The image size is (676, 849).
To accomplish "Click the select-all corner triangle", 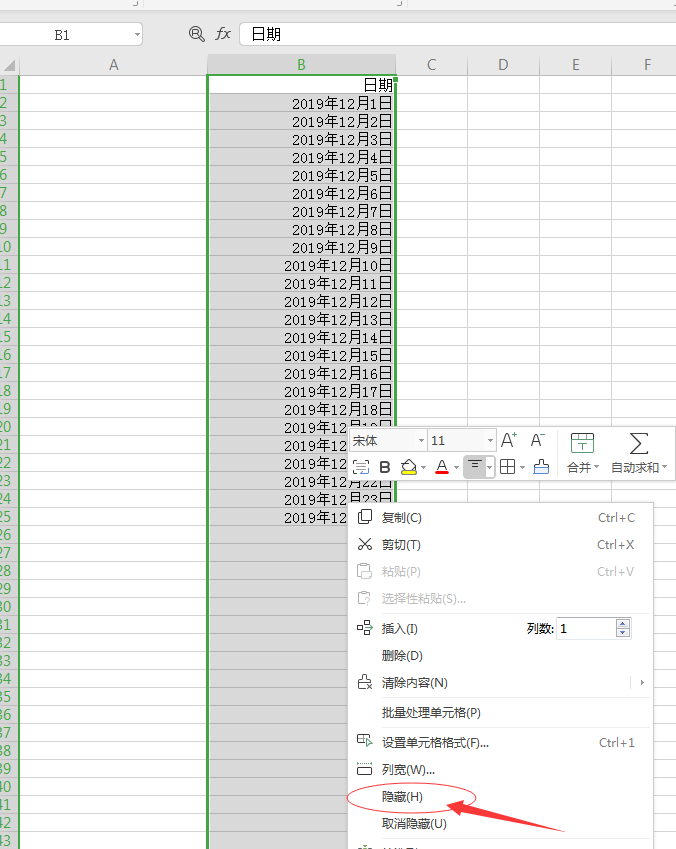I will pyautogui.click(x=9, y=66).
